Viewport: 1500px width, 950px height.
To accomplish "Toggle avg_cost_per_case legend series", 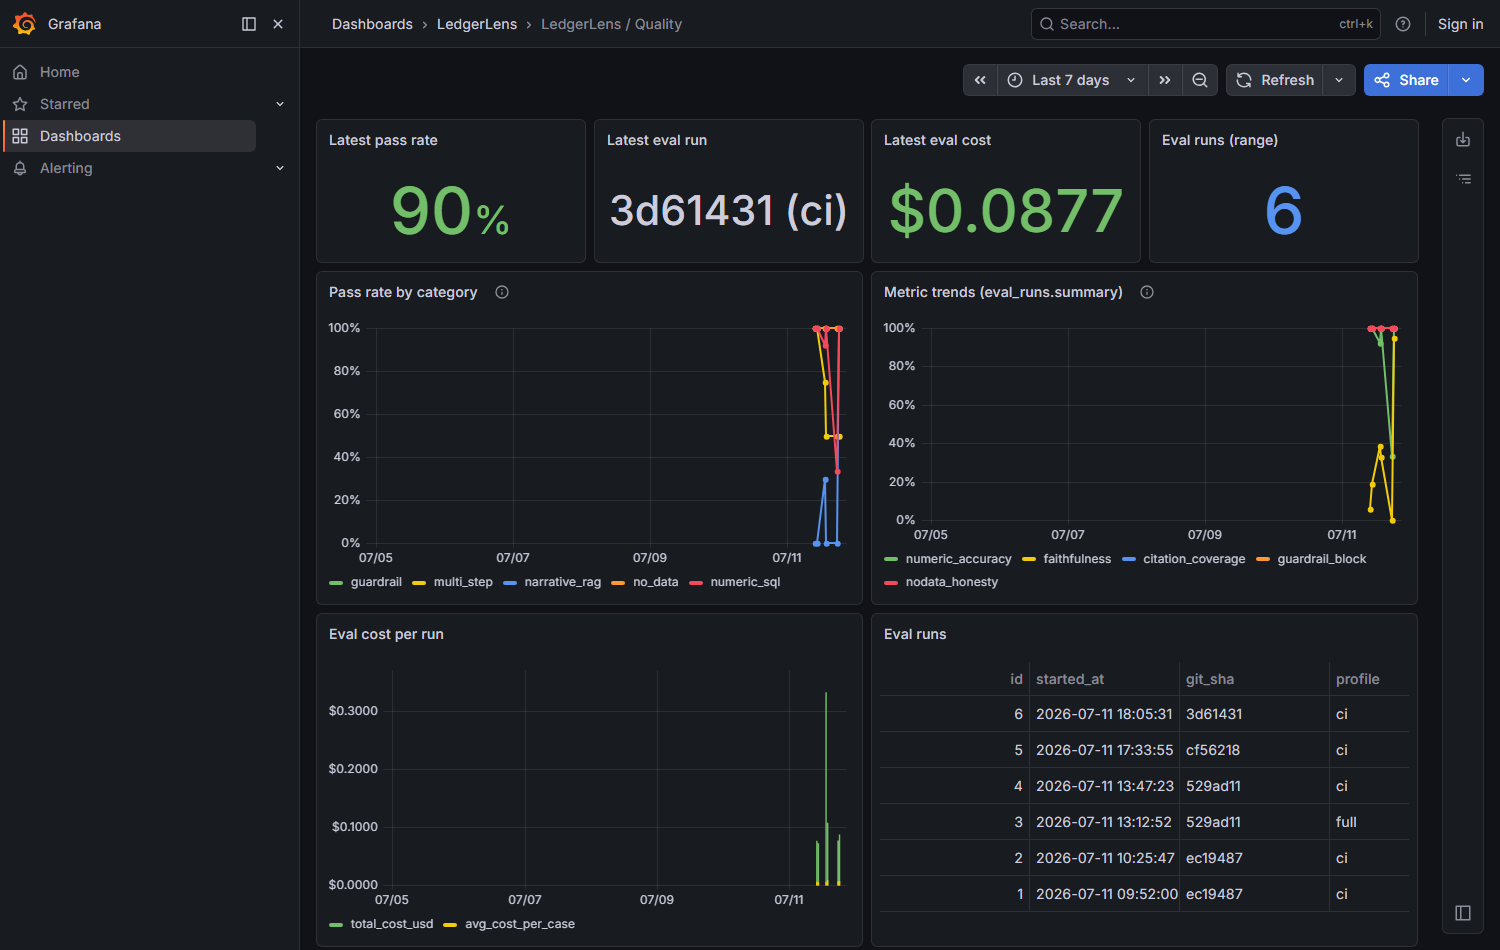I will click(x=509, y=924).
